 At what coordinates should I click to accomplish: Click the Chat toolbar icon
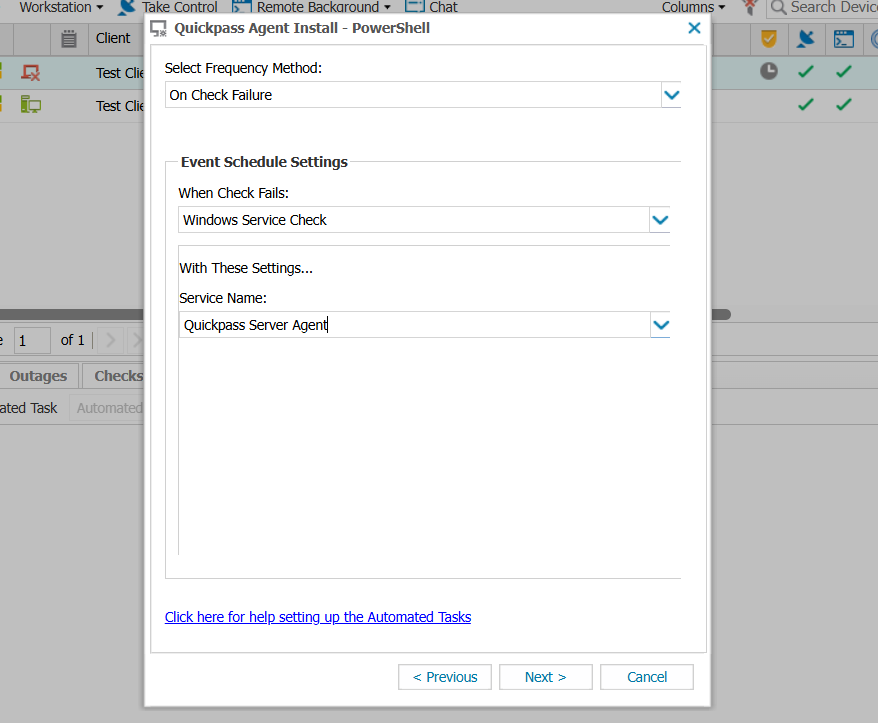coord(415,7)
